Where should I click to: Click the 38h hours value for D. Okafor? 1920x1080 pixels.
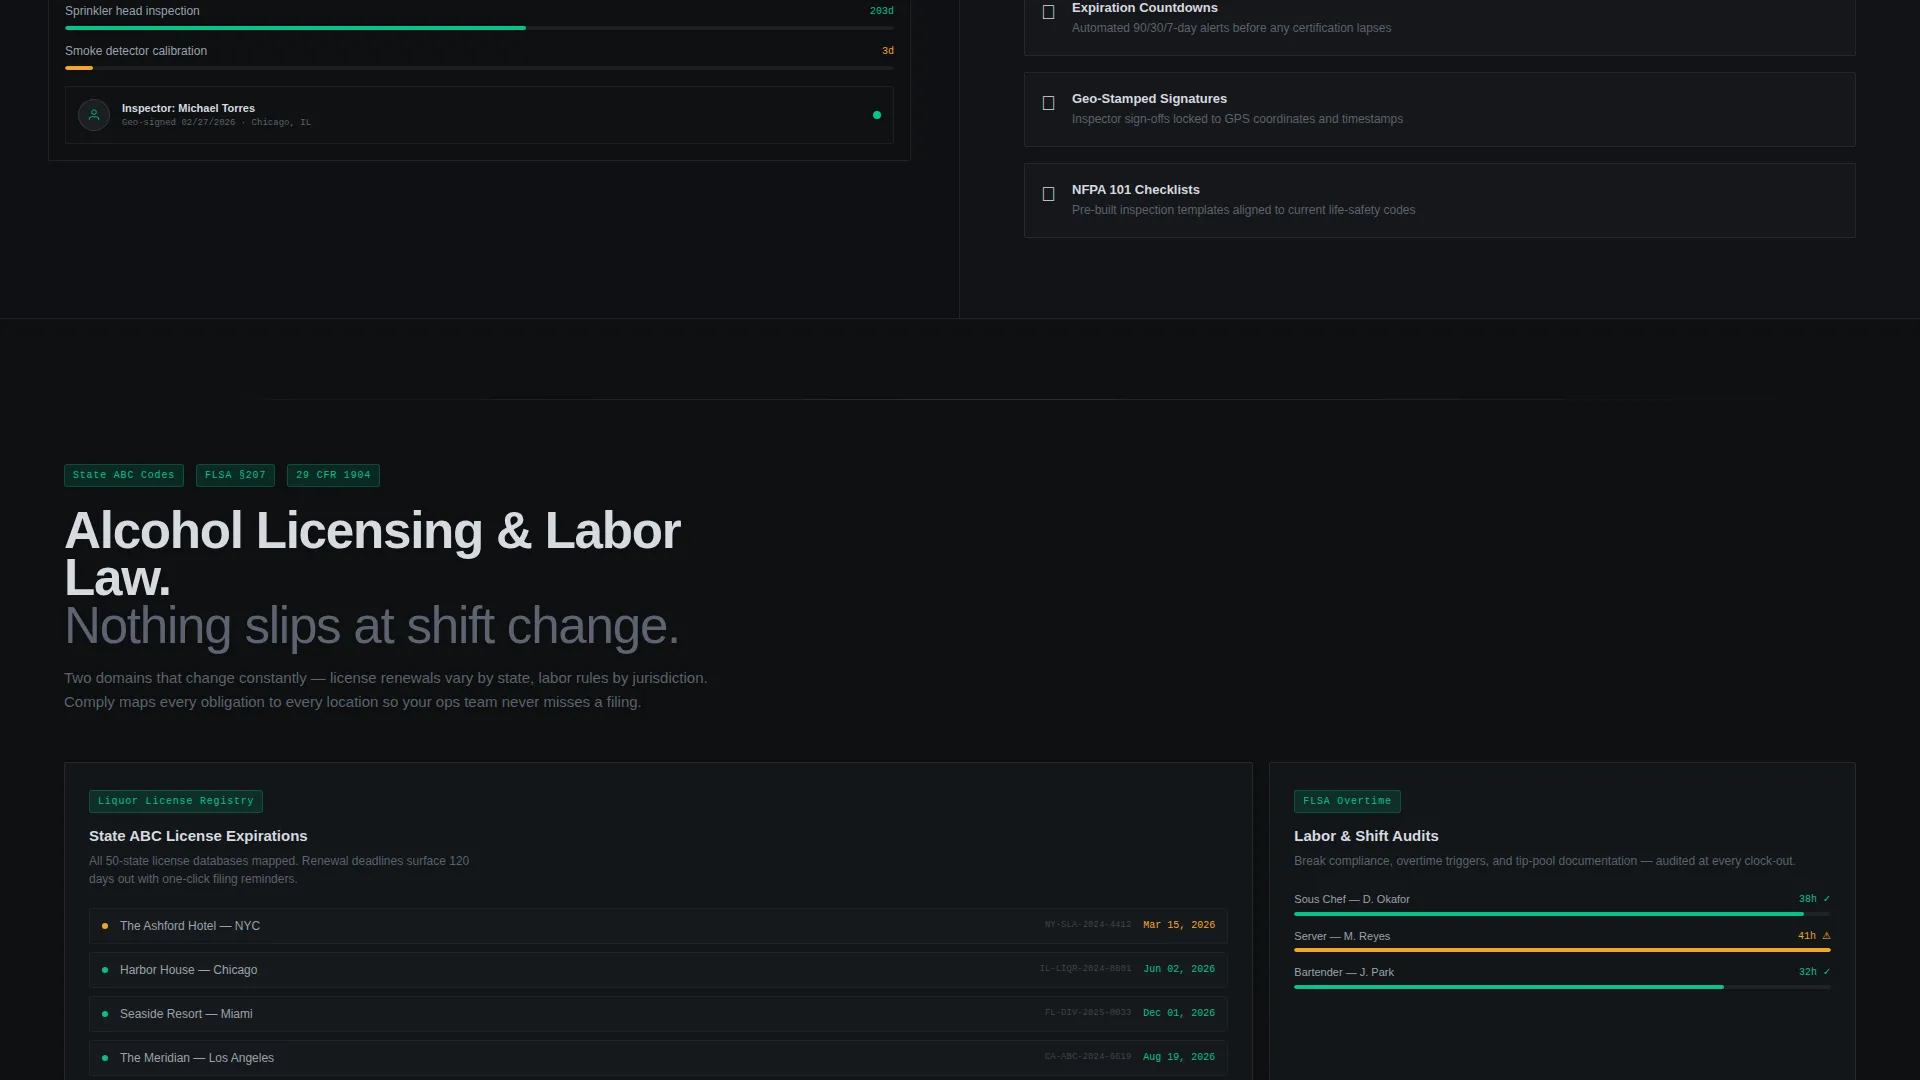[1807, 899]
